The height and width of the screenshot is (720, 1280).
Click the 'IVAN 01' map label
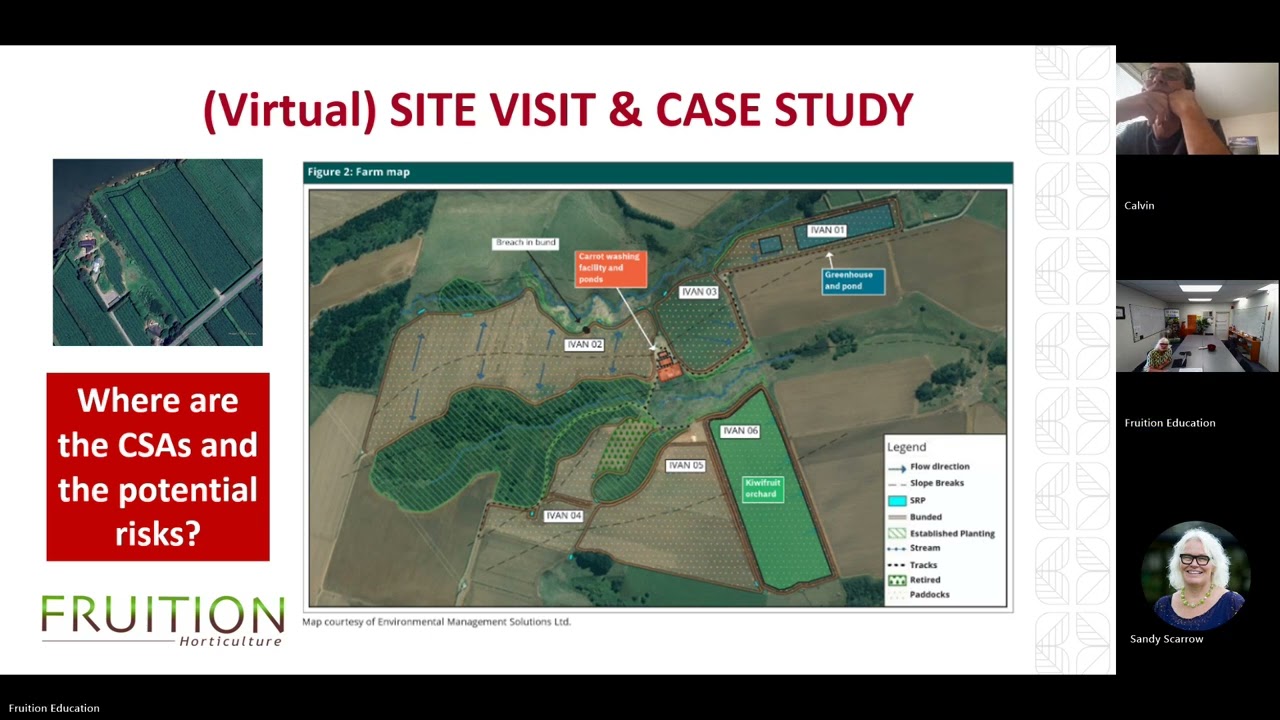pyautogui.click(x=827, y=230)
